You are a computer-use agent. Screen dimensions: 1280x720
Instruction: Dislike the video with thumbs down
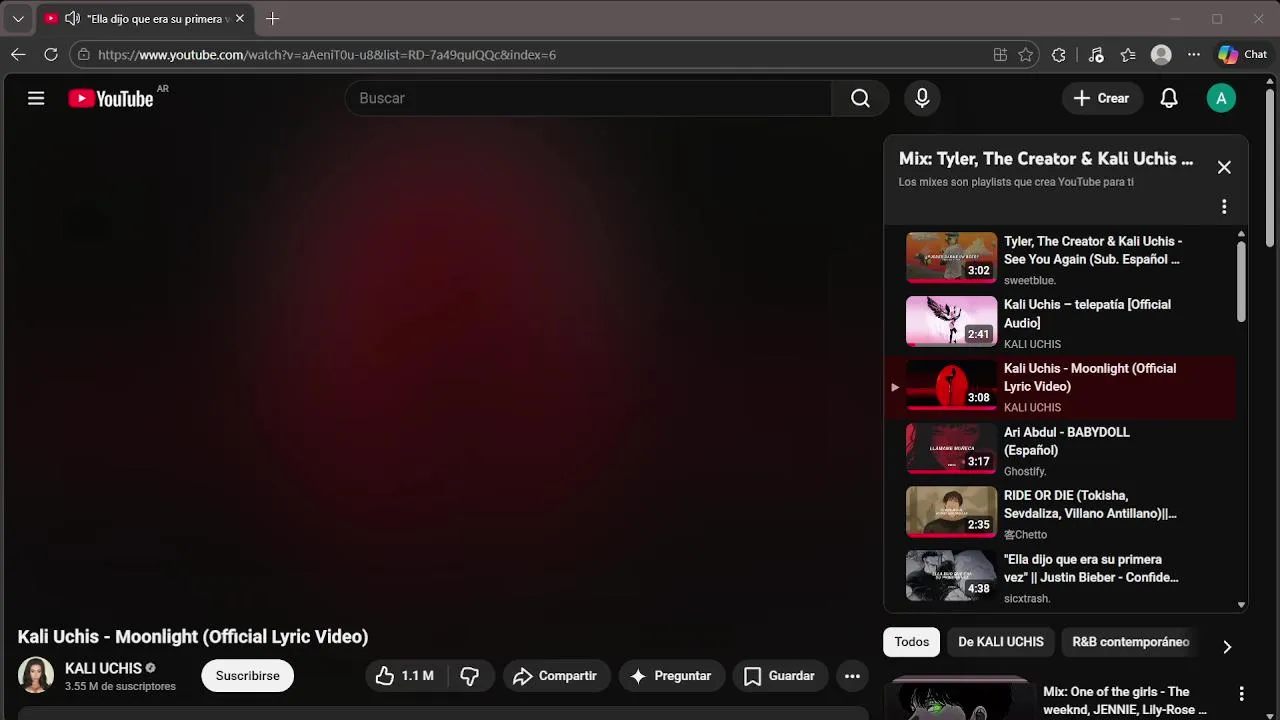click(470, 676)
